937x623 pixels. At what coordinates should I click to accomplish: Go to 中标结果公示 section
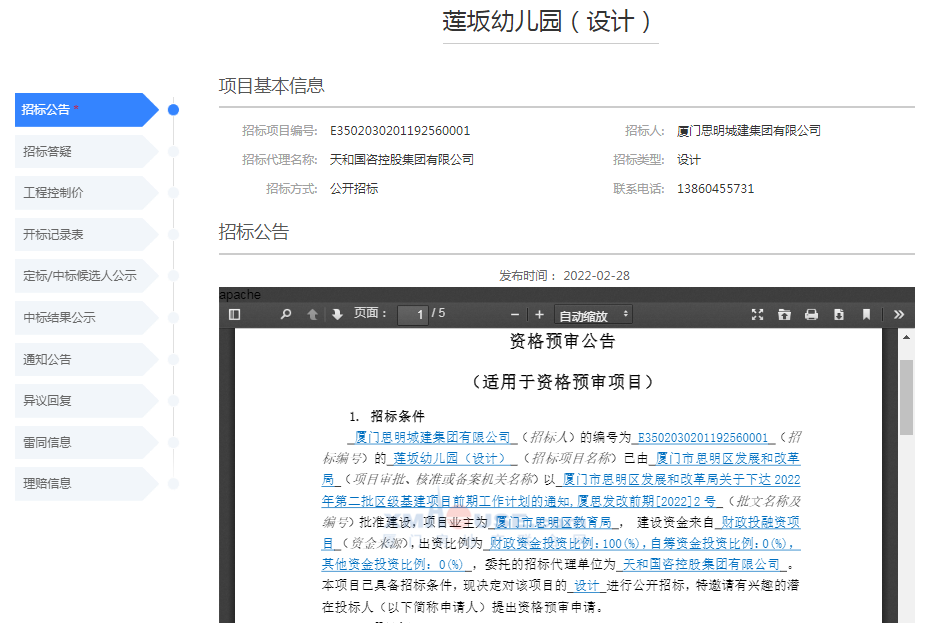click(x=80, y=318)
